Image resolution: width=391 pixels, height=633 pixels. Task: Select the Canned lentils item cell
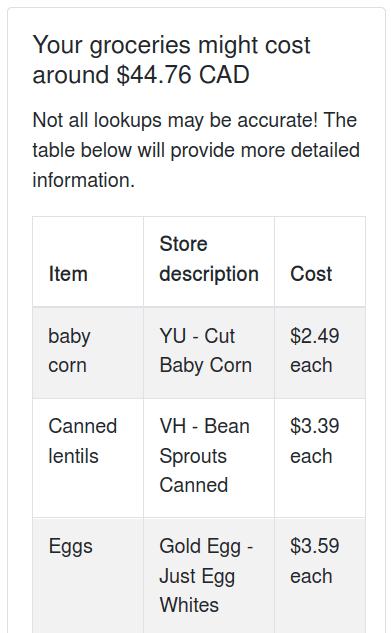click(x=88, y=458)
